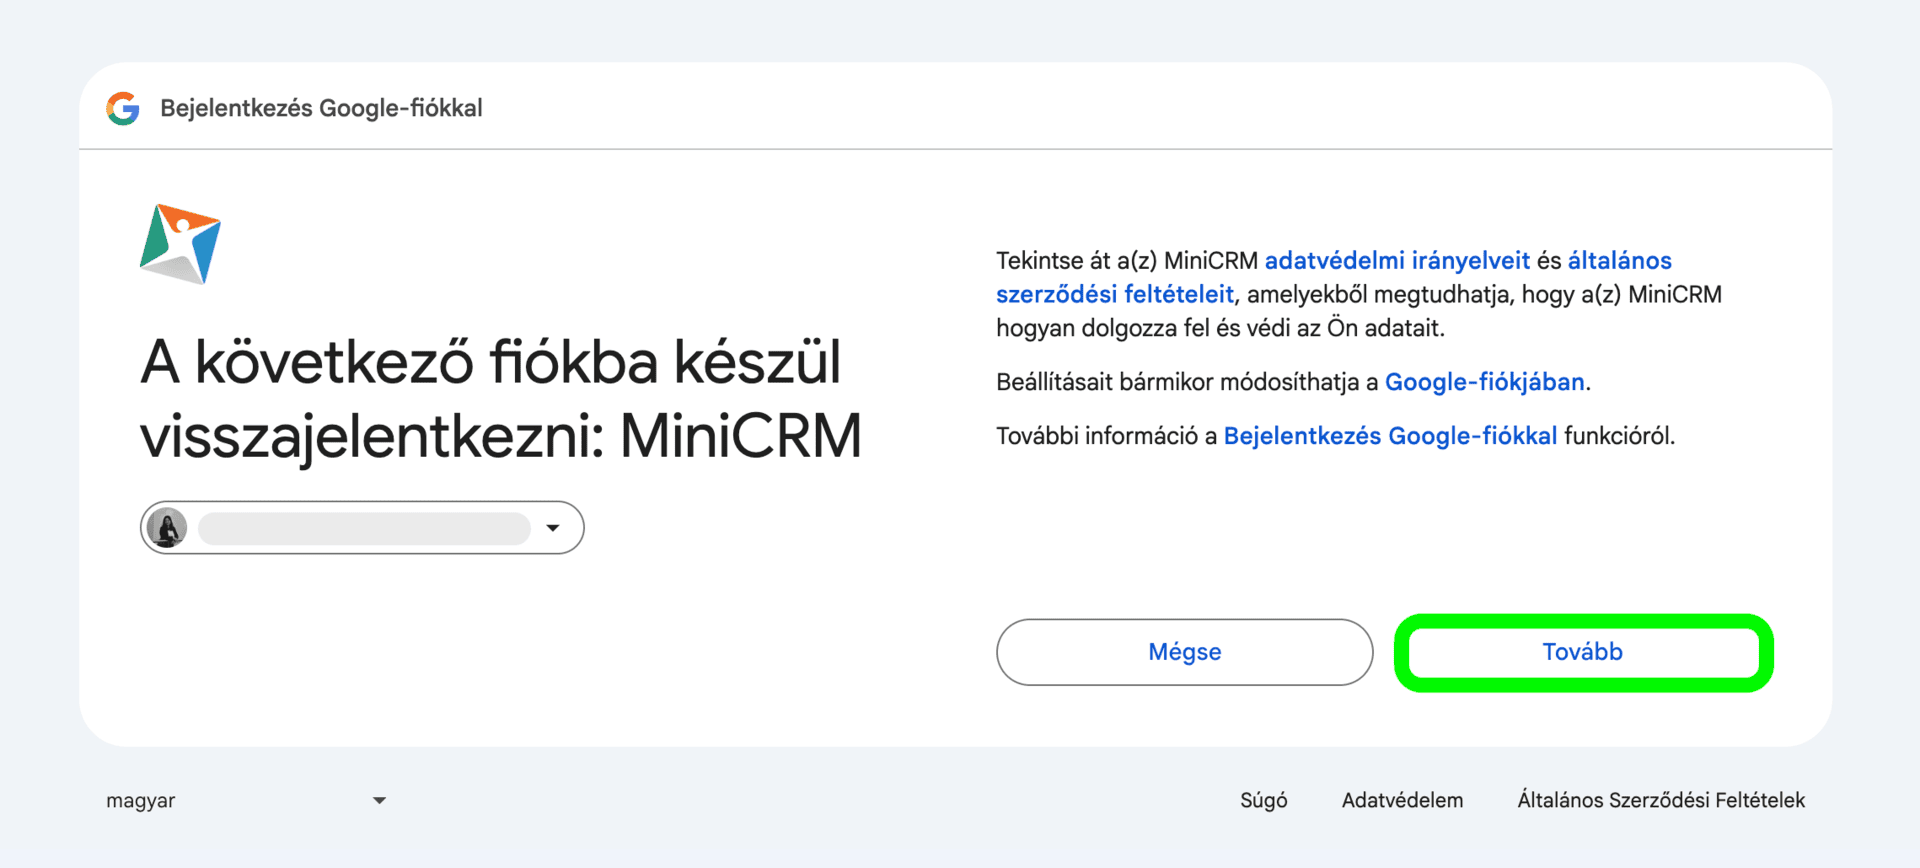Open the Általános Szerződési Feltételek footer link

[x=1660, y=800]
